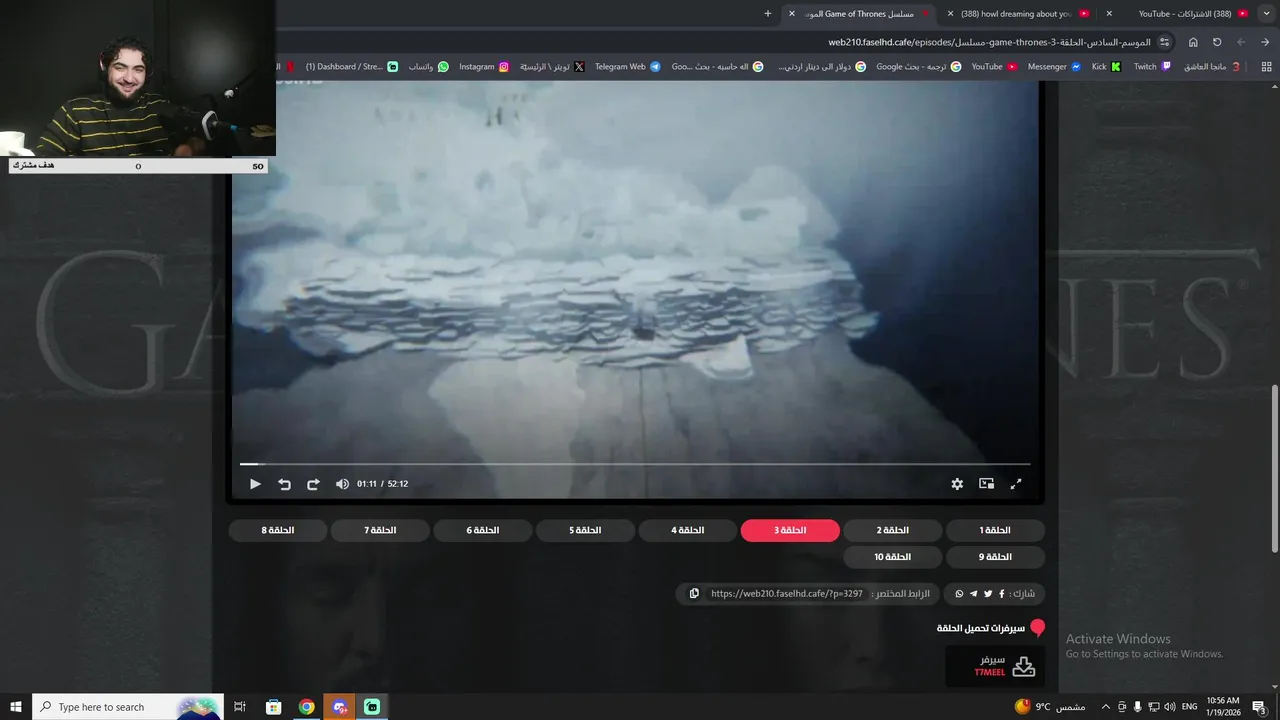Mute the video with the volume icon

point(342,484)
